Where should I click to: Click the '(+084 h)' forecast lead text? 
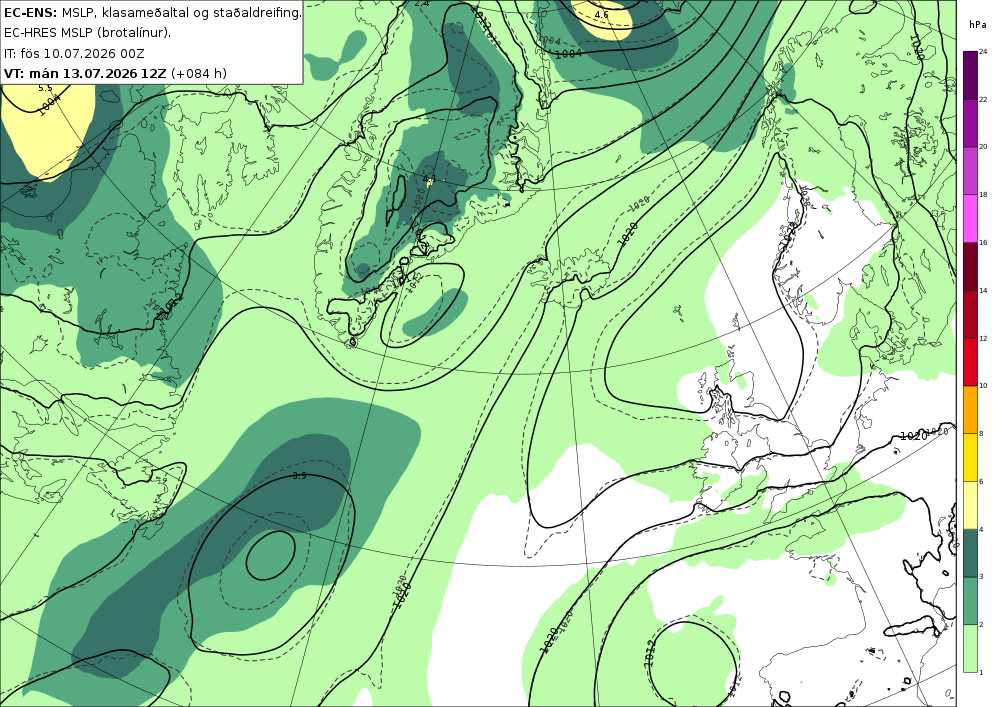tap(198, 73)
